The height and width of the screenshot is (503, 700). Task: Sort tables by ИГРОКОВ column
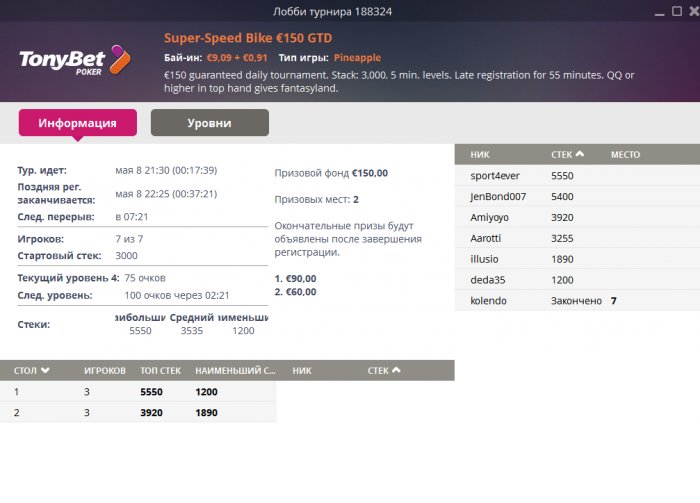105,370
